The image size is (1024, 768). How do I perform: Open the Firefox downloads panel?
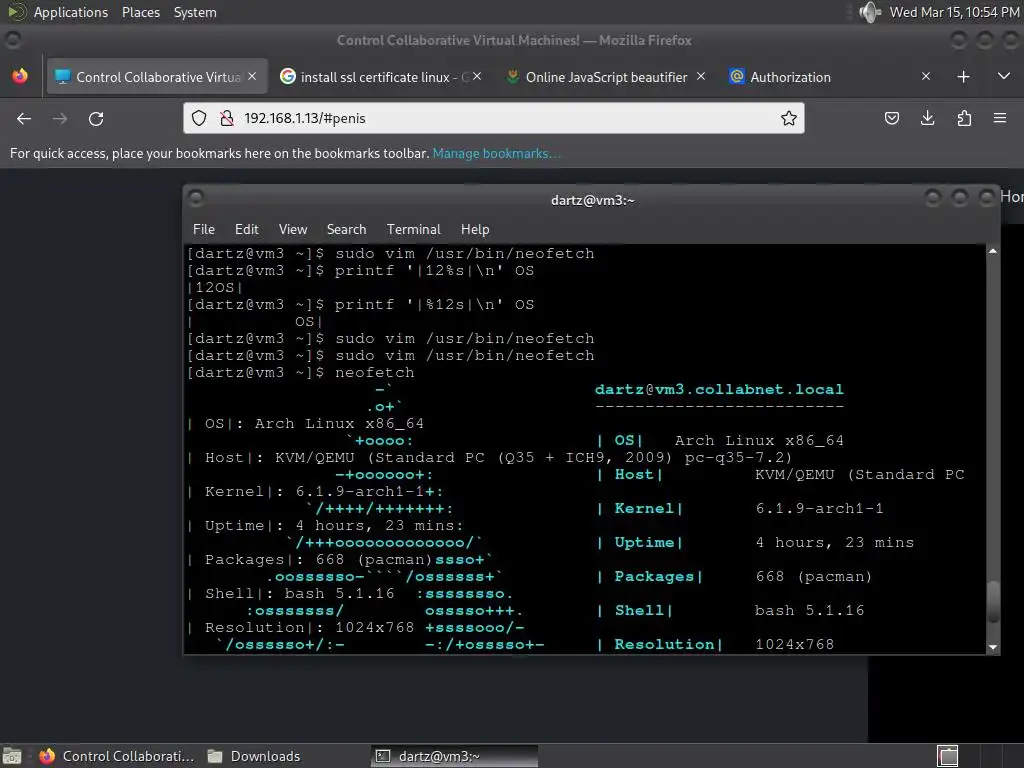tap(927, 118)
